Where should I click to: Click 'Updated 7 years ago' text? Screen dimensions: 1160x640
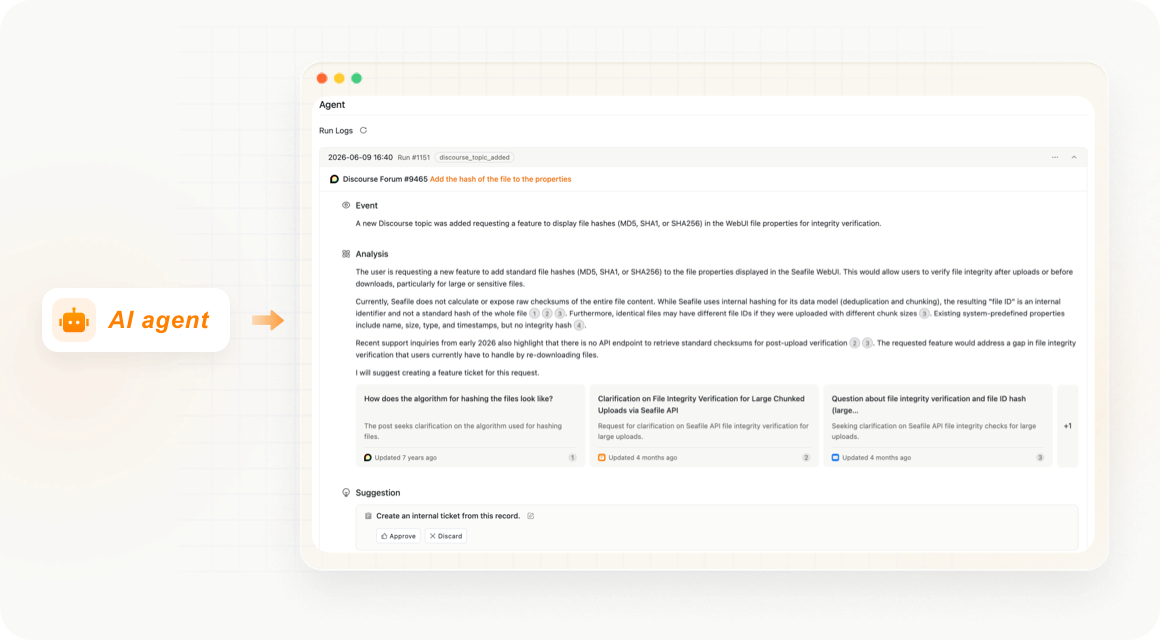point(405,458)
